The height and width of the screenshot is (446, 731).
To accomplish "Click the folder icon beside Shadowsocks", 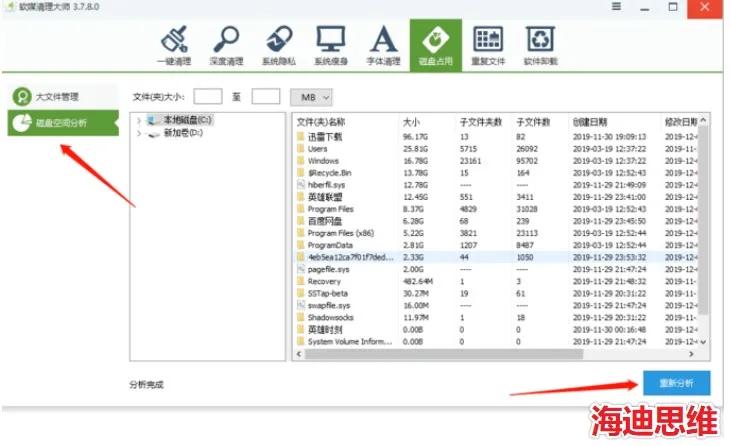I will click(301, 317).
